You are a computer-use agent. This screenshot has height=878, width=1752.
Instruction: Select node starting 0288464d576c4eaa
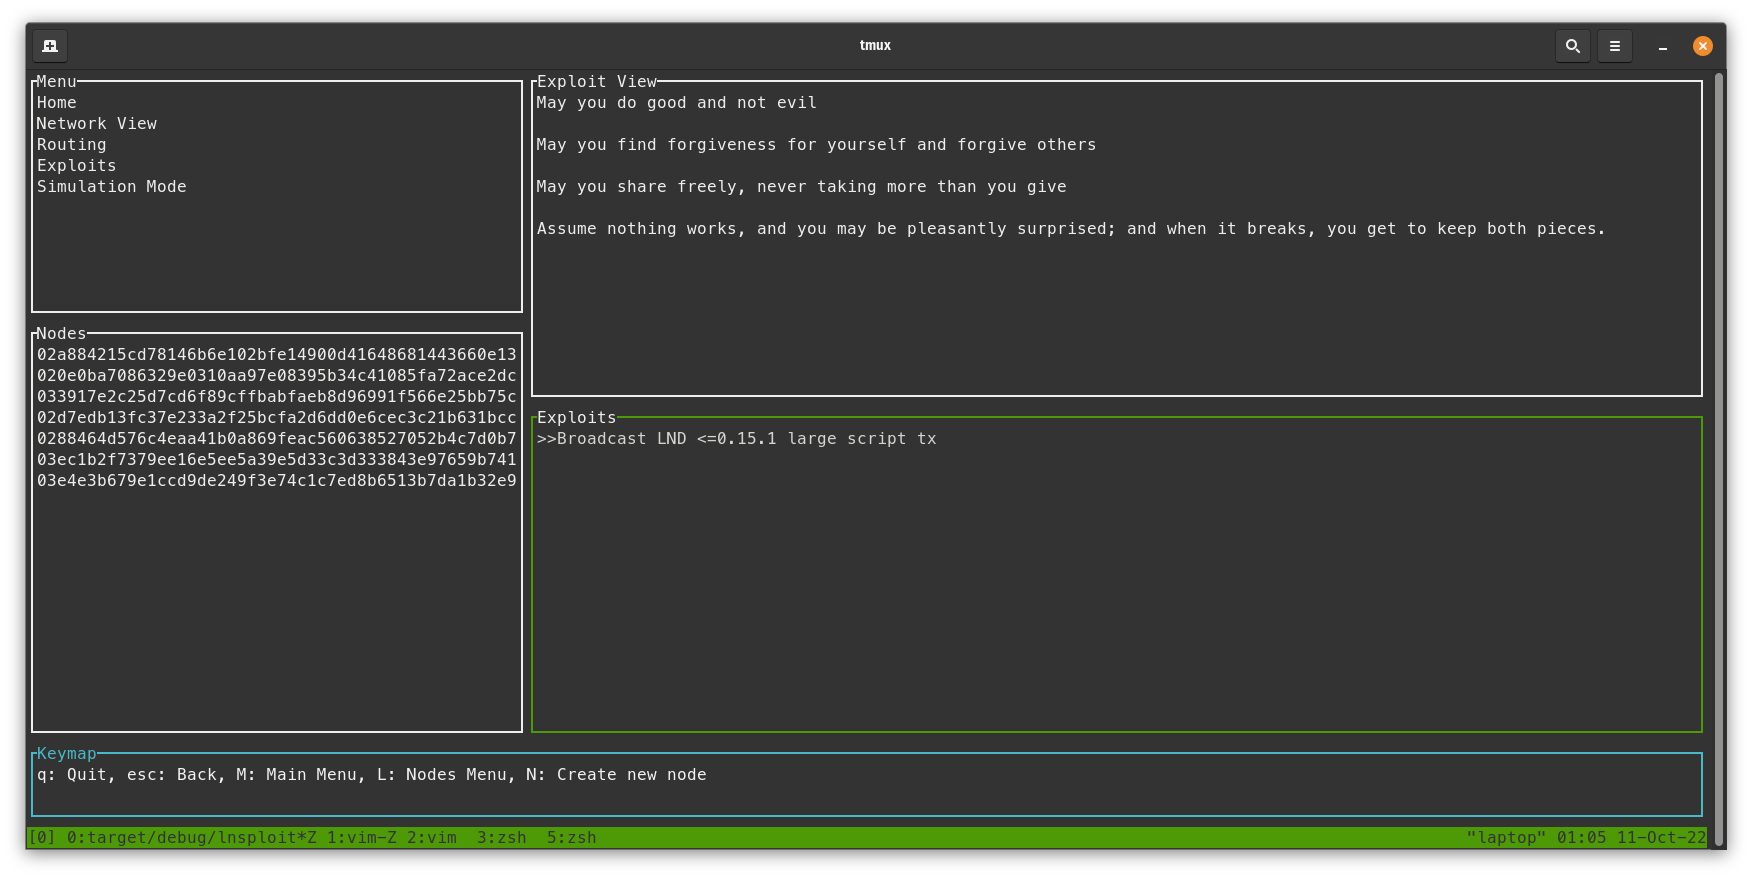tap(277, 439)
